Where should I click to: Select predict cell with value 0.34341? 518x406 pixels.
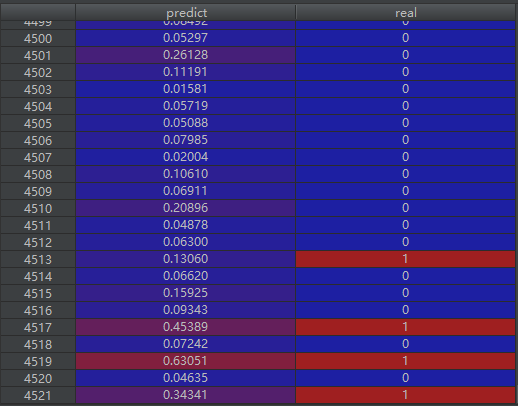[186, 395]
